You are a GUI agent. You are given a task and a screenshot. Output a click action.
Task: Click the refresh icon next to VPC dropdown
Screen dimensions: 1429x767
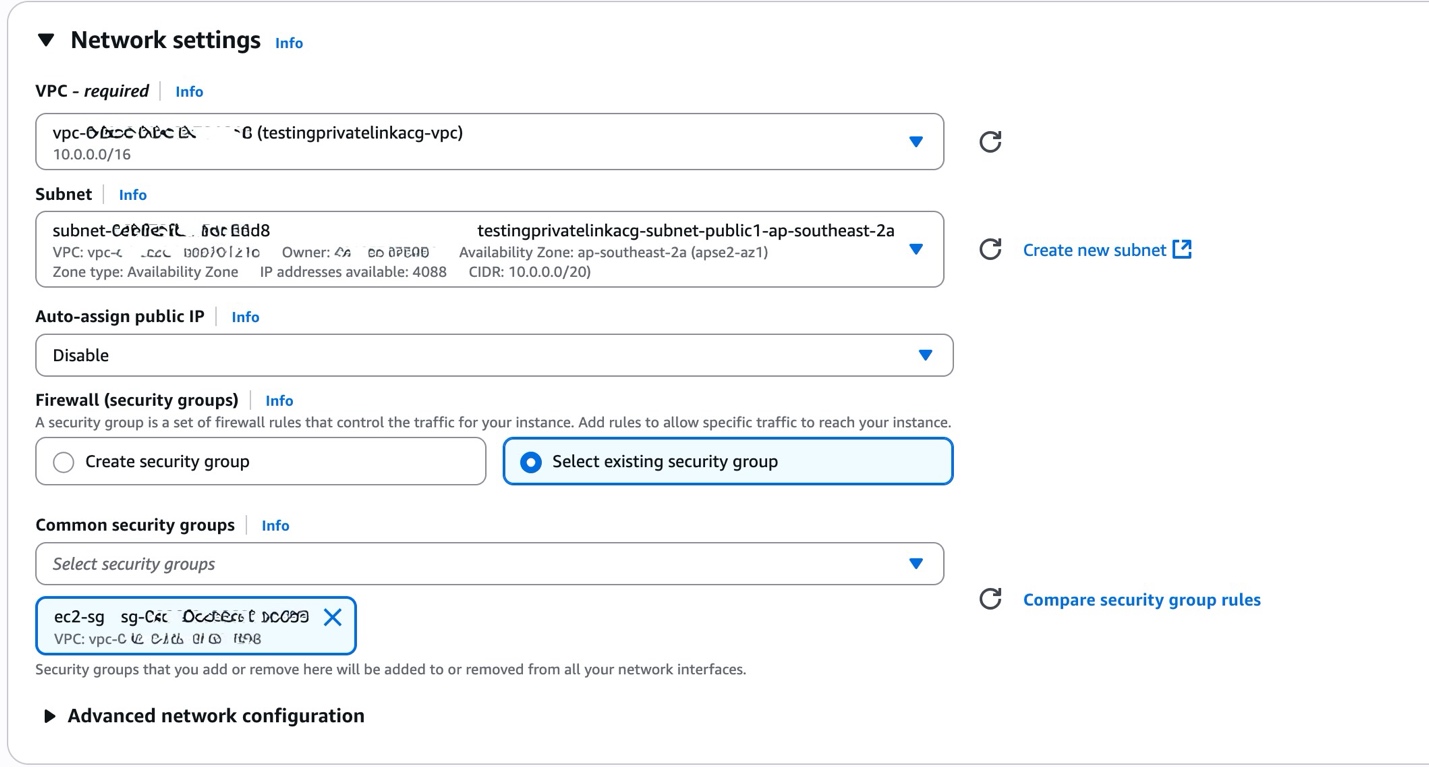click(990, 142)
